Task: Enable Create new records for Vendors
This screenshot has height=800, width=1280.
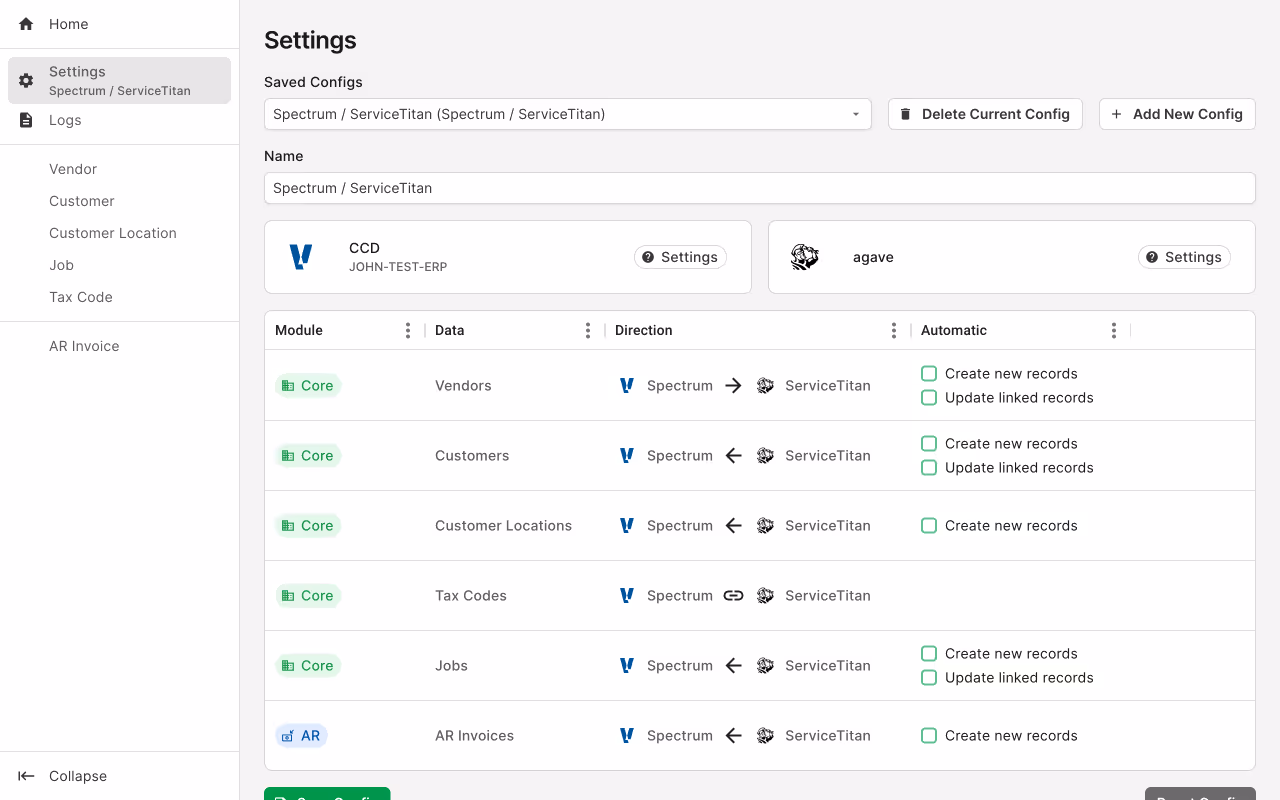Action: [929, 374]
